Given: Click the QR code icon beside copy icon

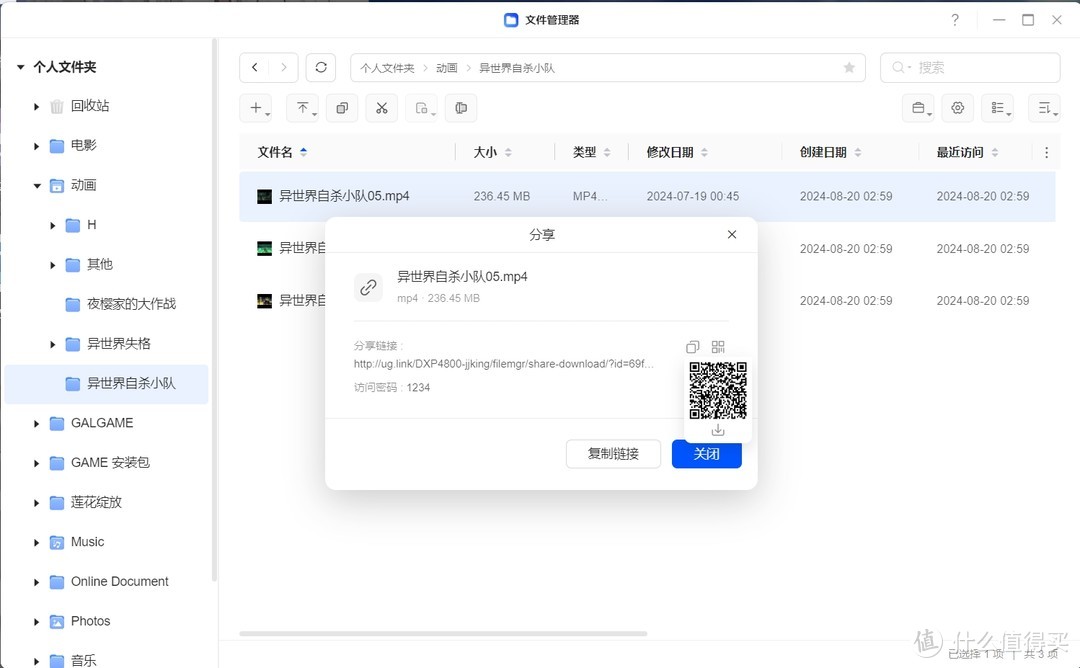Looking at the screenshot, I should (x=717, y=346).
